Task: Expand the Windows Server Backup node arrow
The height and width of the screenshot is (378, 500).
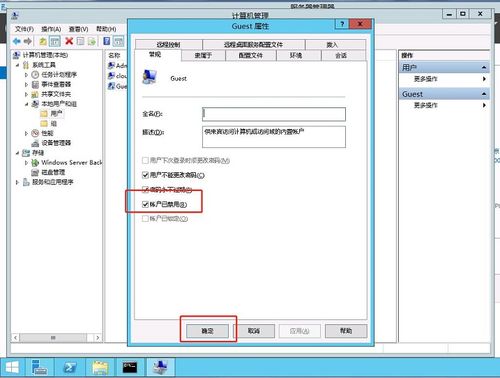Action: tap(27, 163)
